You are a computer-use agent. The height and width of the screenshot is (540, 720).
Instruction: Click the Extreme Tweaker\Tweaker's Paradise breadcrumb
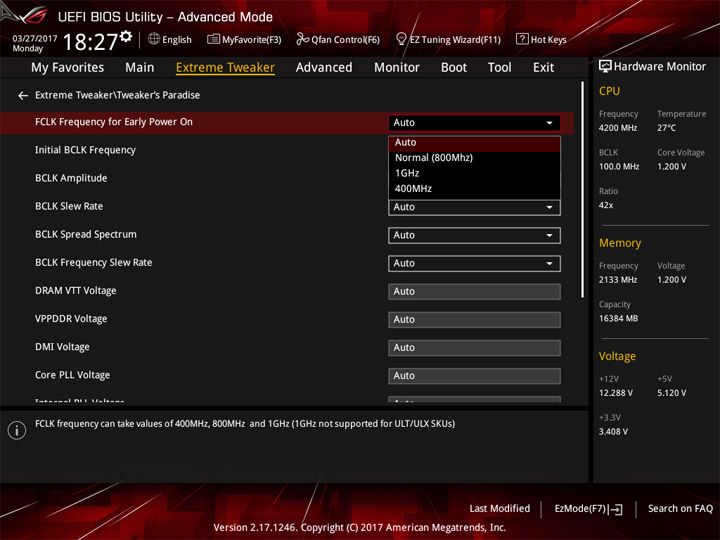pos(118,95)
